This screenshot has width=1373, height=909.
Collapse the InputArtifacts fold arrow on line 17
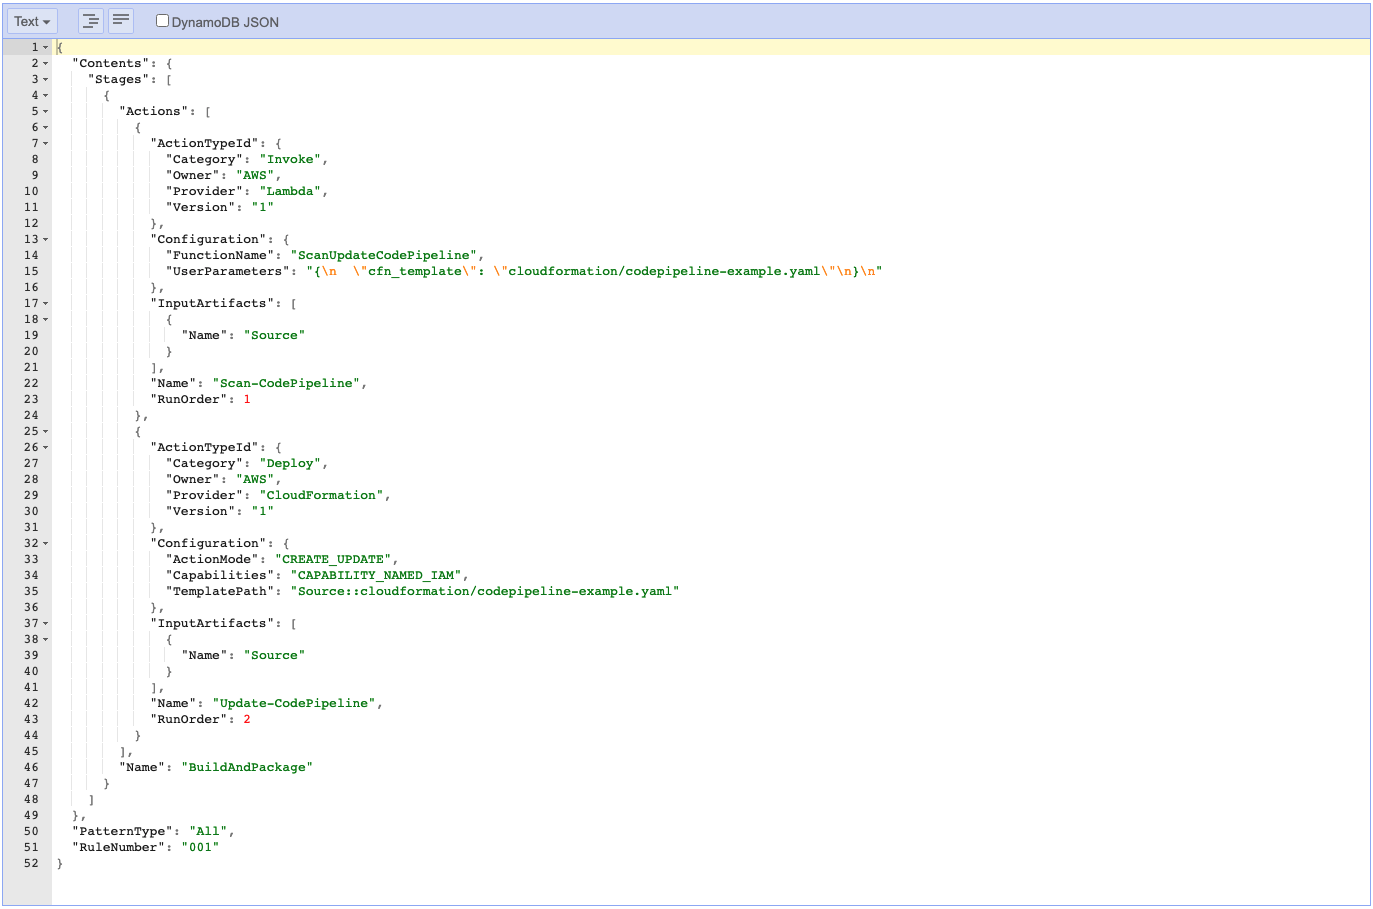coord(45,304)
